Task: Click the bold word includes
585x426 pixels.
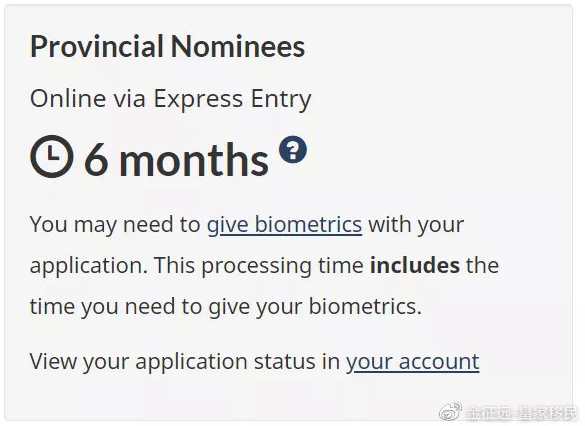Action: tap(414, 265)
